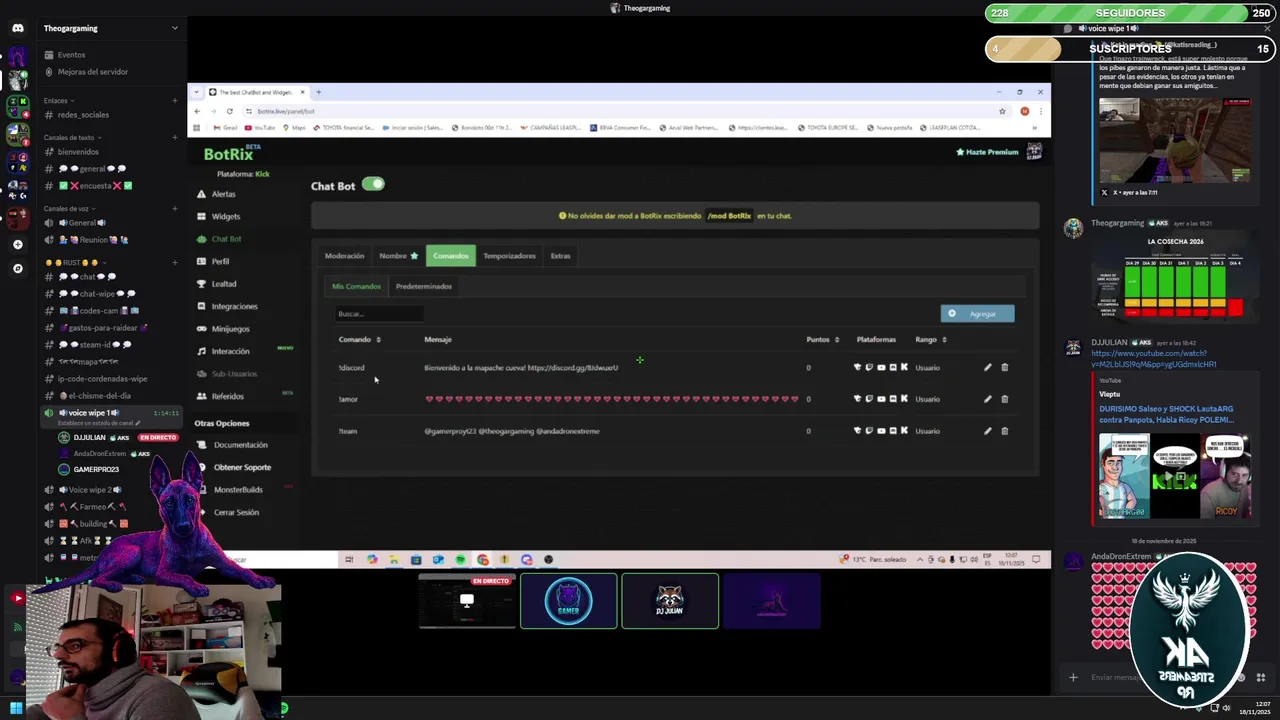Edit the !amor command with pencil icon

(x=987, y=399)
